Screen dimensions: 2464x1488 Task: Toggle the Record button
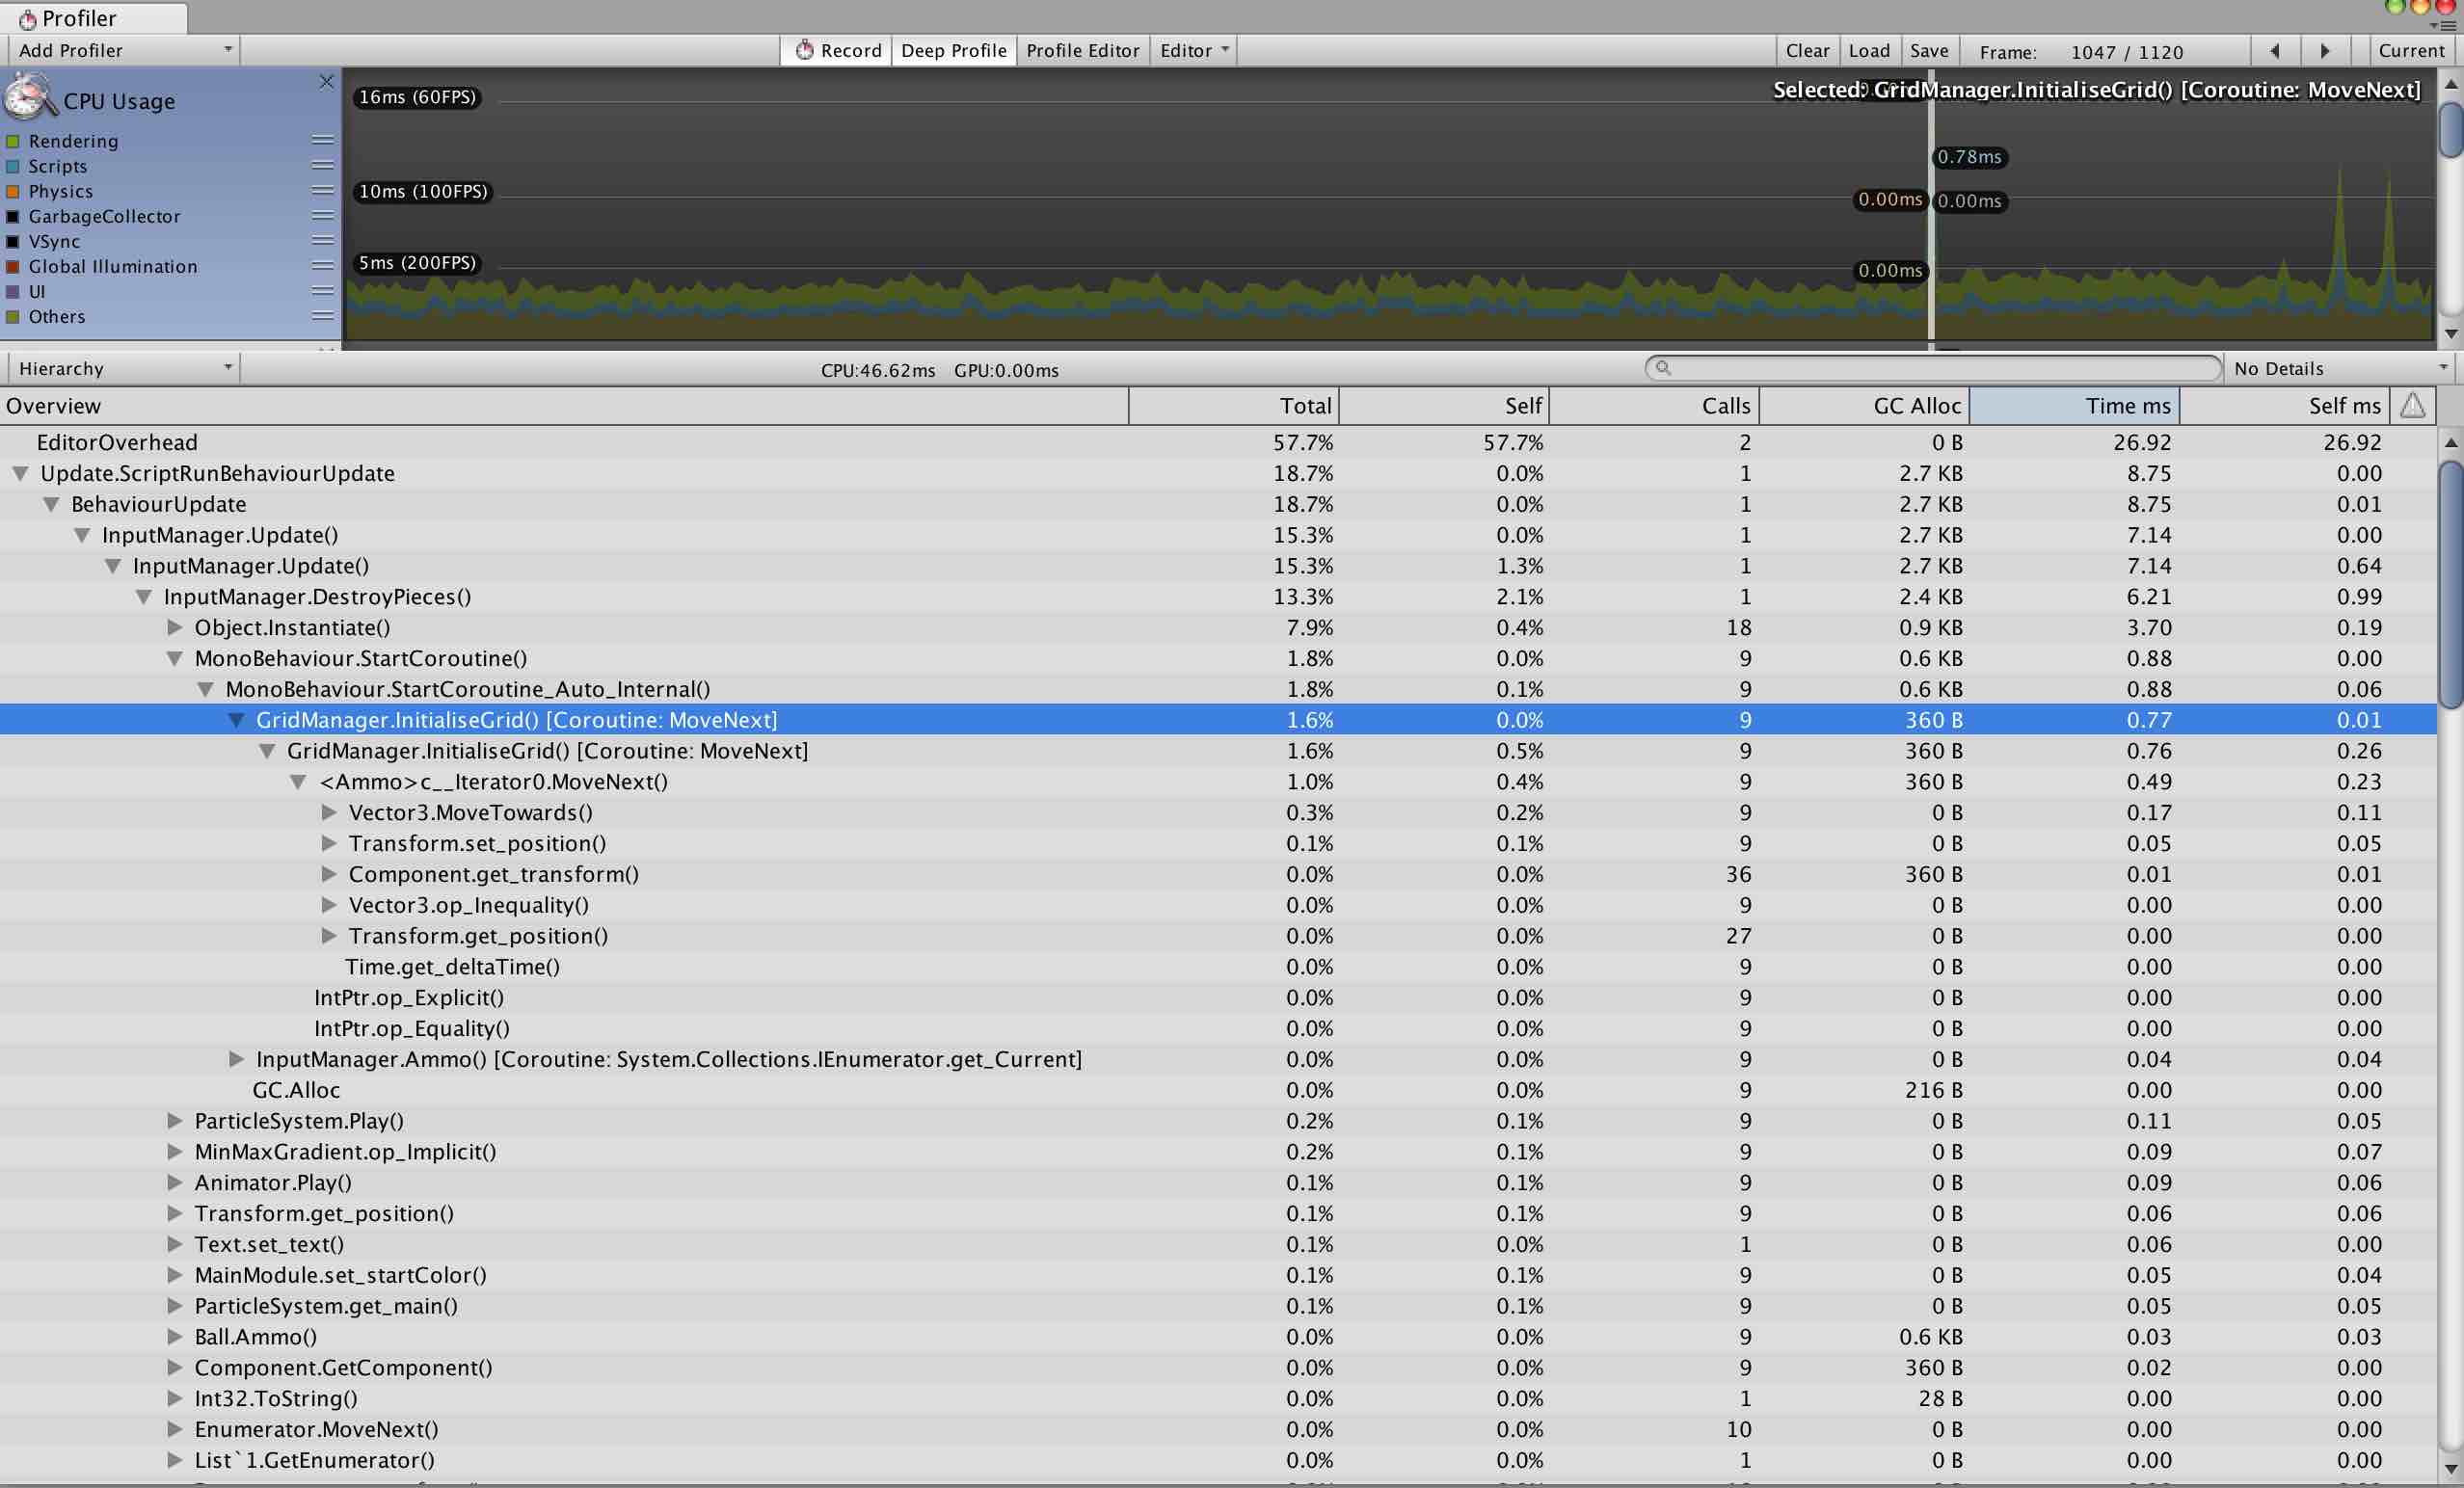click(x=838, y=50)
